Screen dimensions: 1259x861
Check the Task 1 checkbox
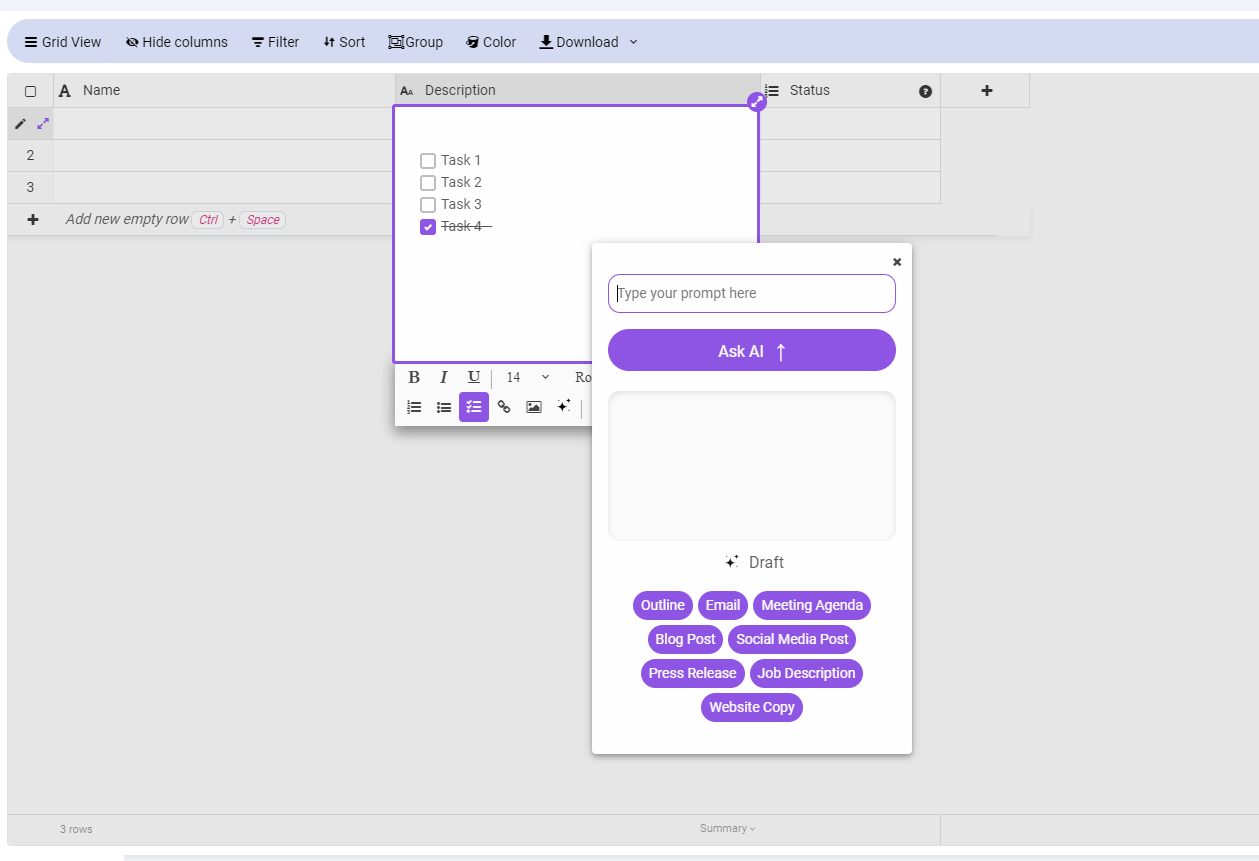[428, 161]
